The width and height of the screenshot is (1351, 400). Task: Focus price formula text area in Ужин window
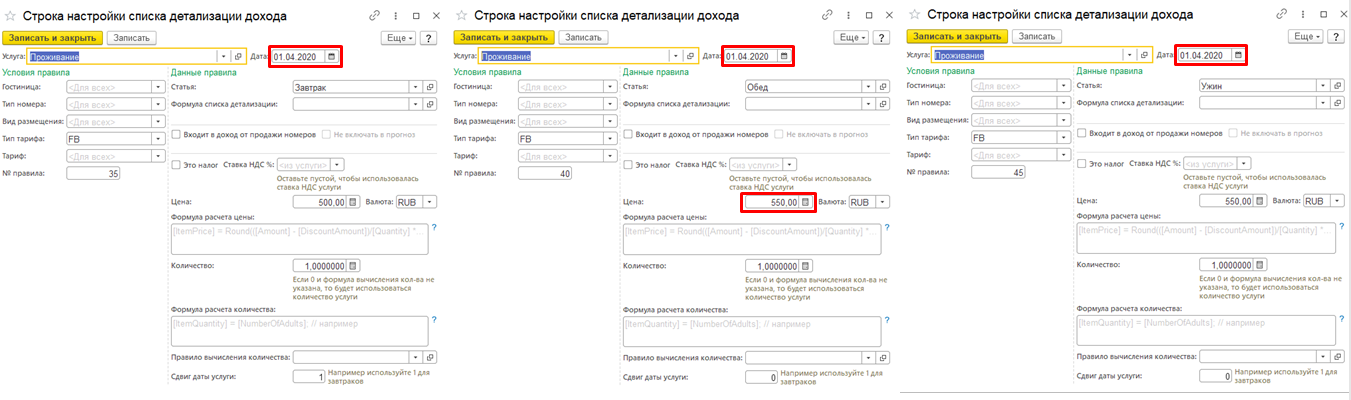point(1206,238)
